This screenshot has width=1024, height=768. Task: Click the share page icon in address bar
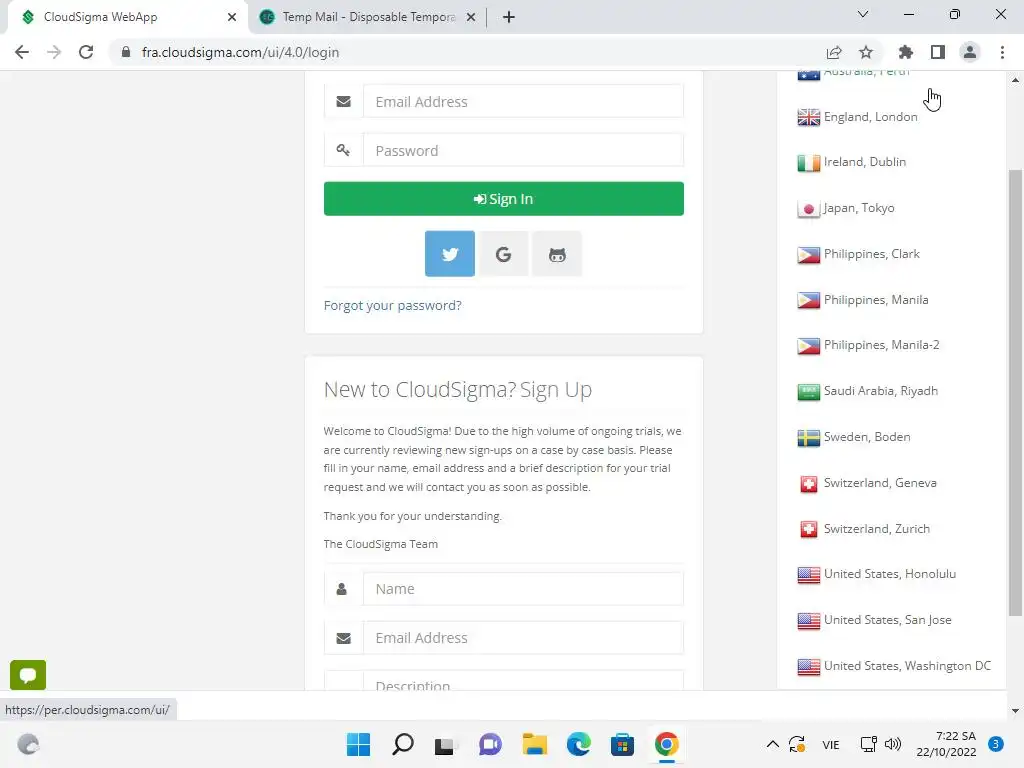point(834,52)
